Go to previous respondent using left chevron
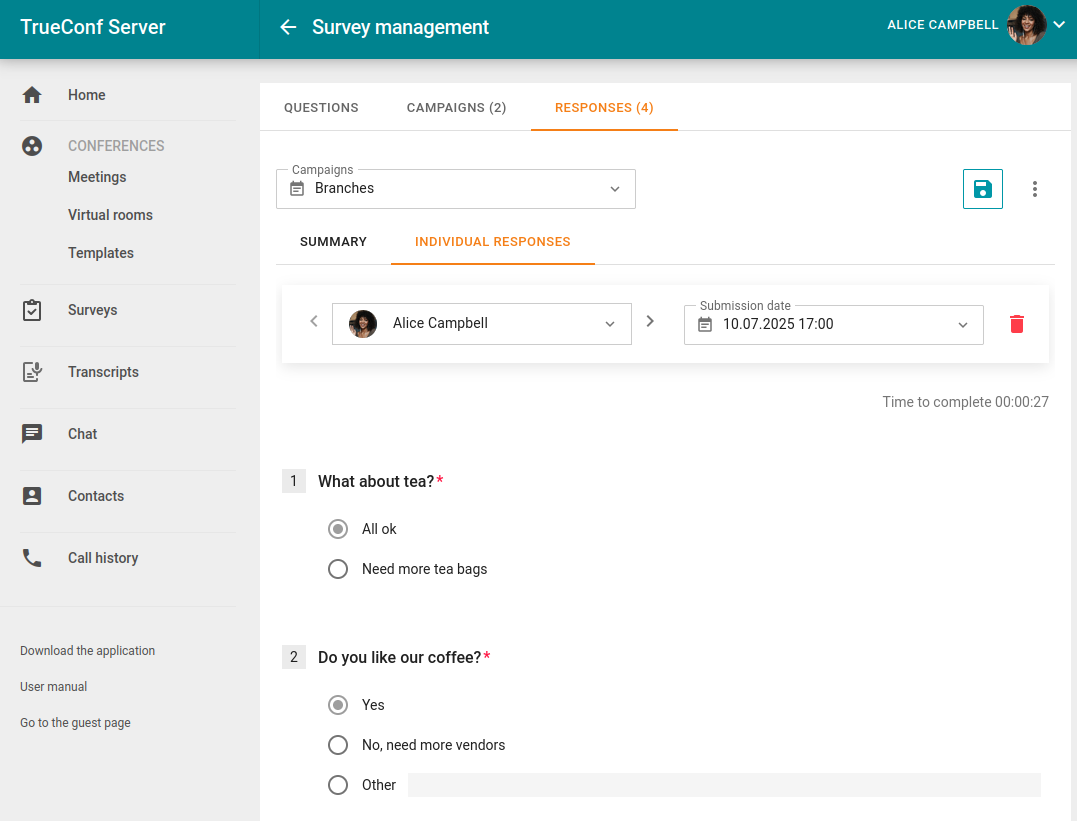 314,322
